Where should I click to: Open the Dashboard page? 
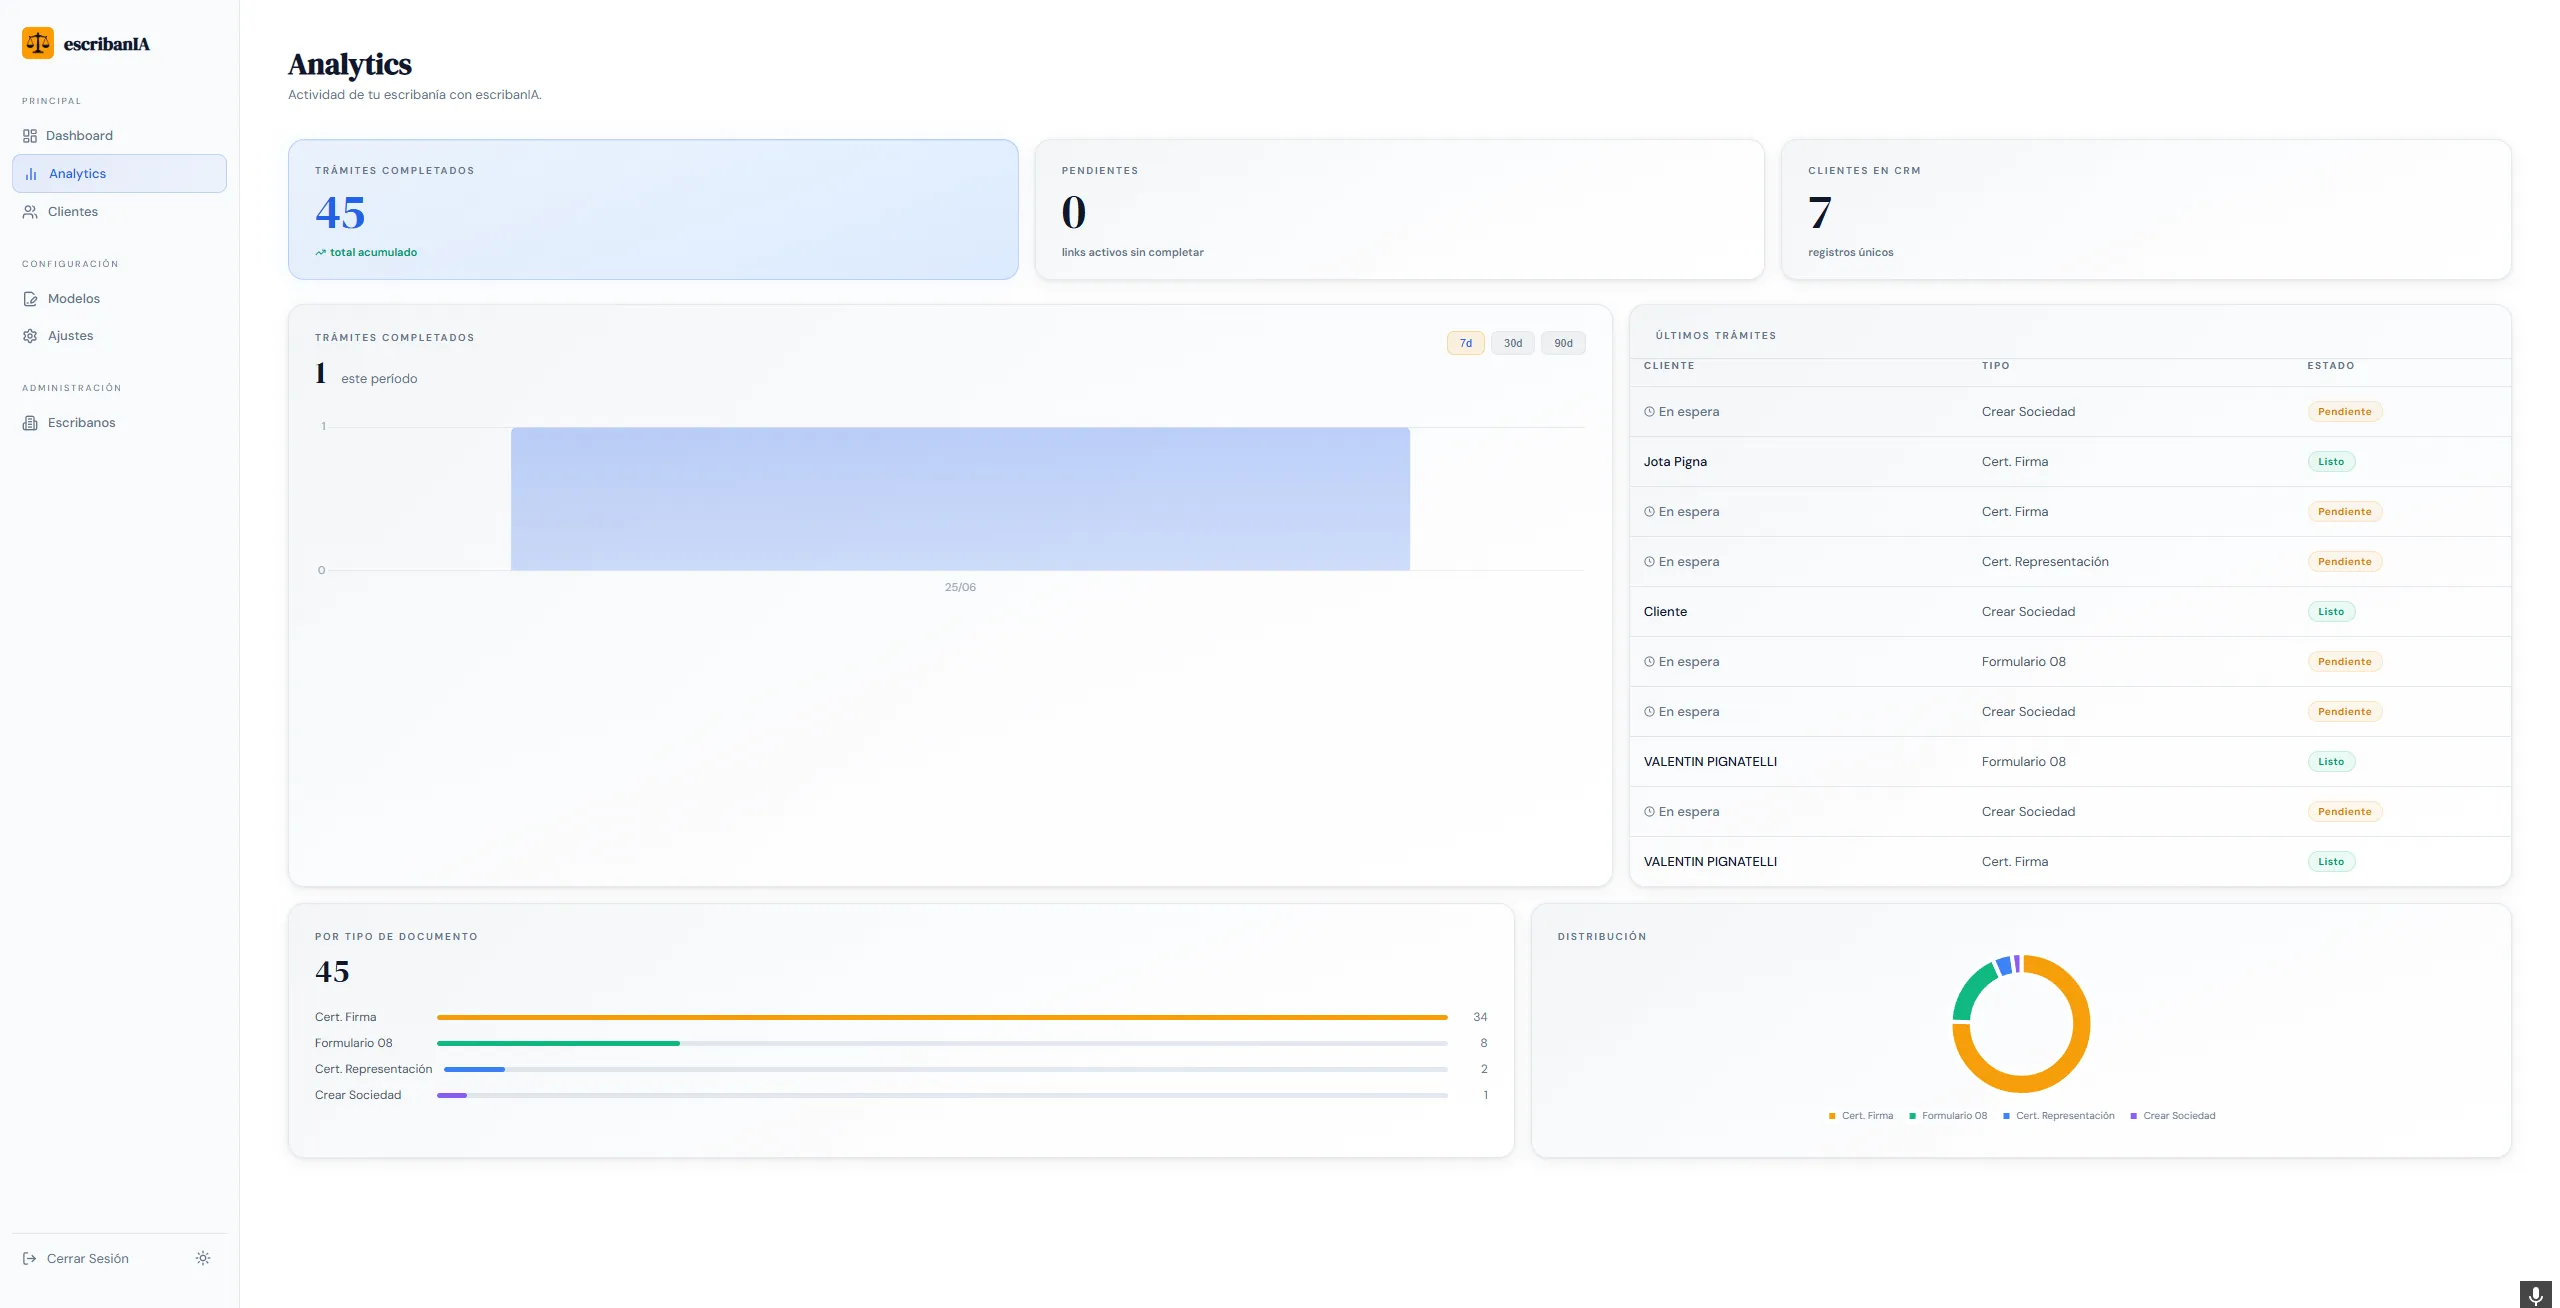click(x=120, y=136)
